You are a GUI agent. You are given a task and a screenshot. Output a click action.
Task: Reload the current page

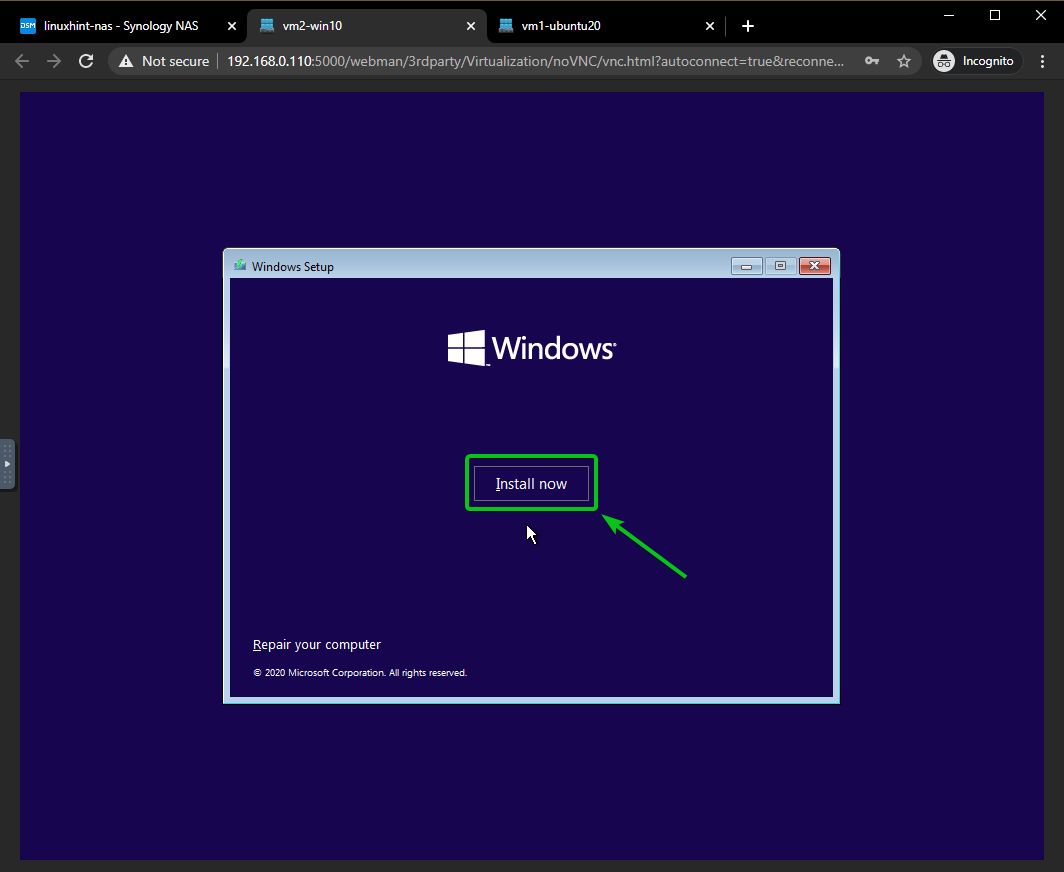pyautogui.click(x=87, y=61)
